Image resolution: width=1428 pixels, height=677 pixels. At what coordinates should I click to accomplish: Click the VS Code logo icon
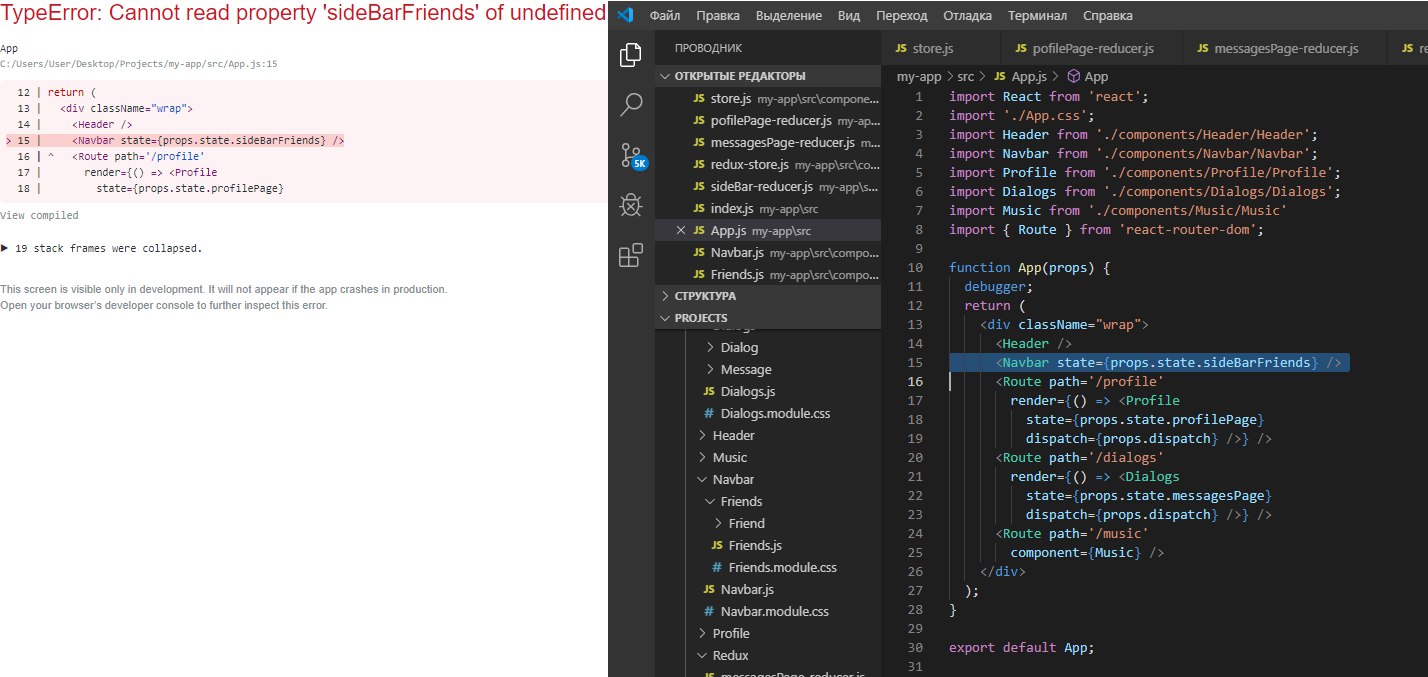pos(625,15)
